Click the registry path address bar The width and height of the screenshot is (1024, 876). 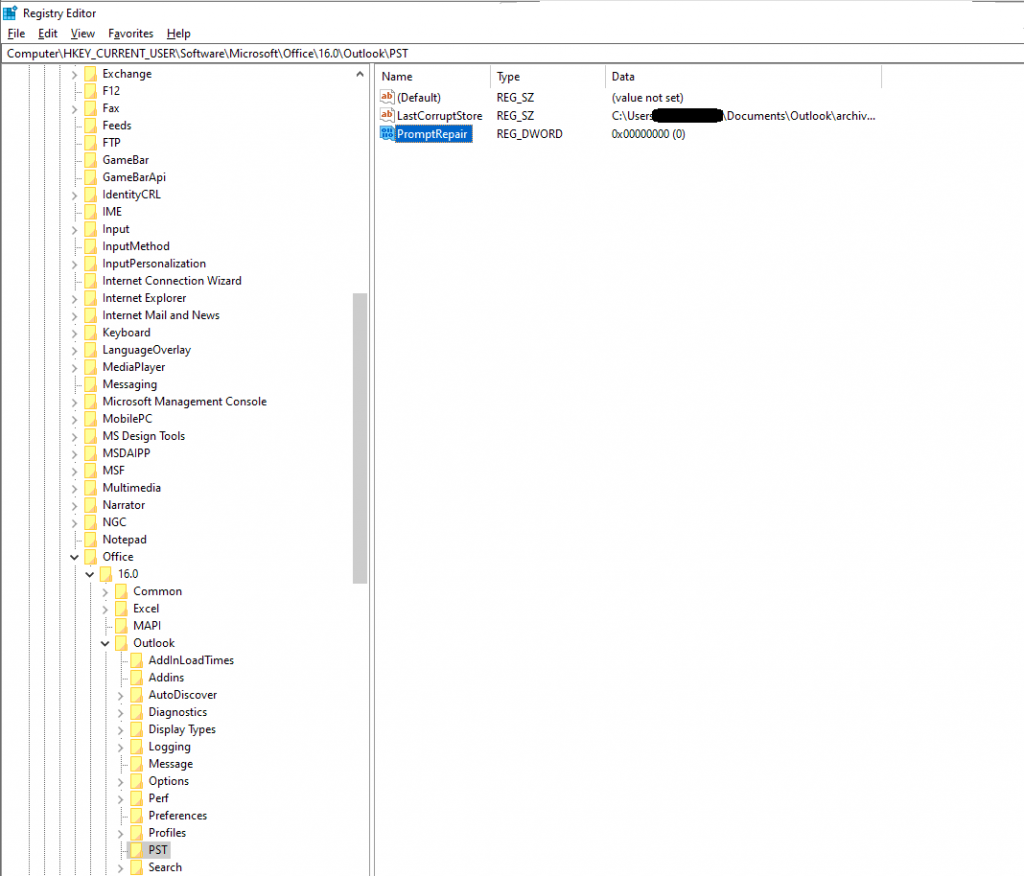point(512,54)
